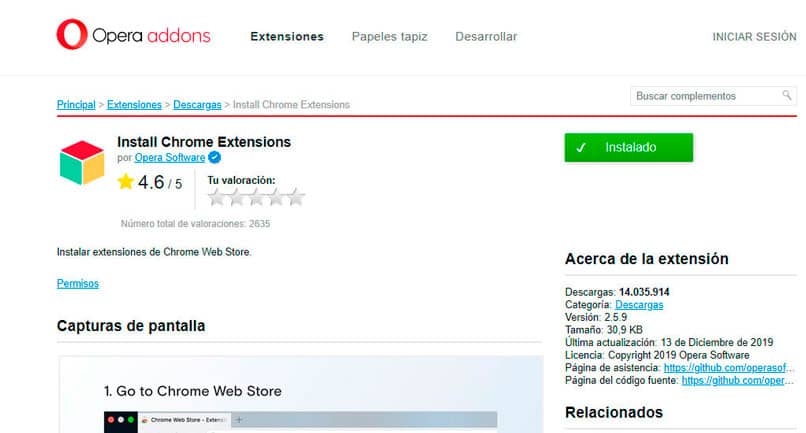Viewport: 806px width, 433px height.
Task: Follow the Extensiones breadcrumb link
Action: [134, 105]
